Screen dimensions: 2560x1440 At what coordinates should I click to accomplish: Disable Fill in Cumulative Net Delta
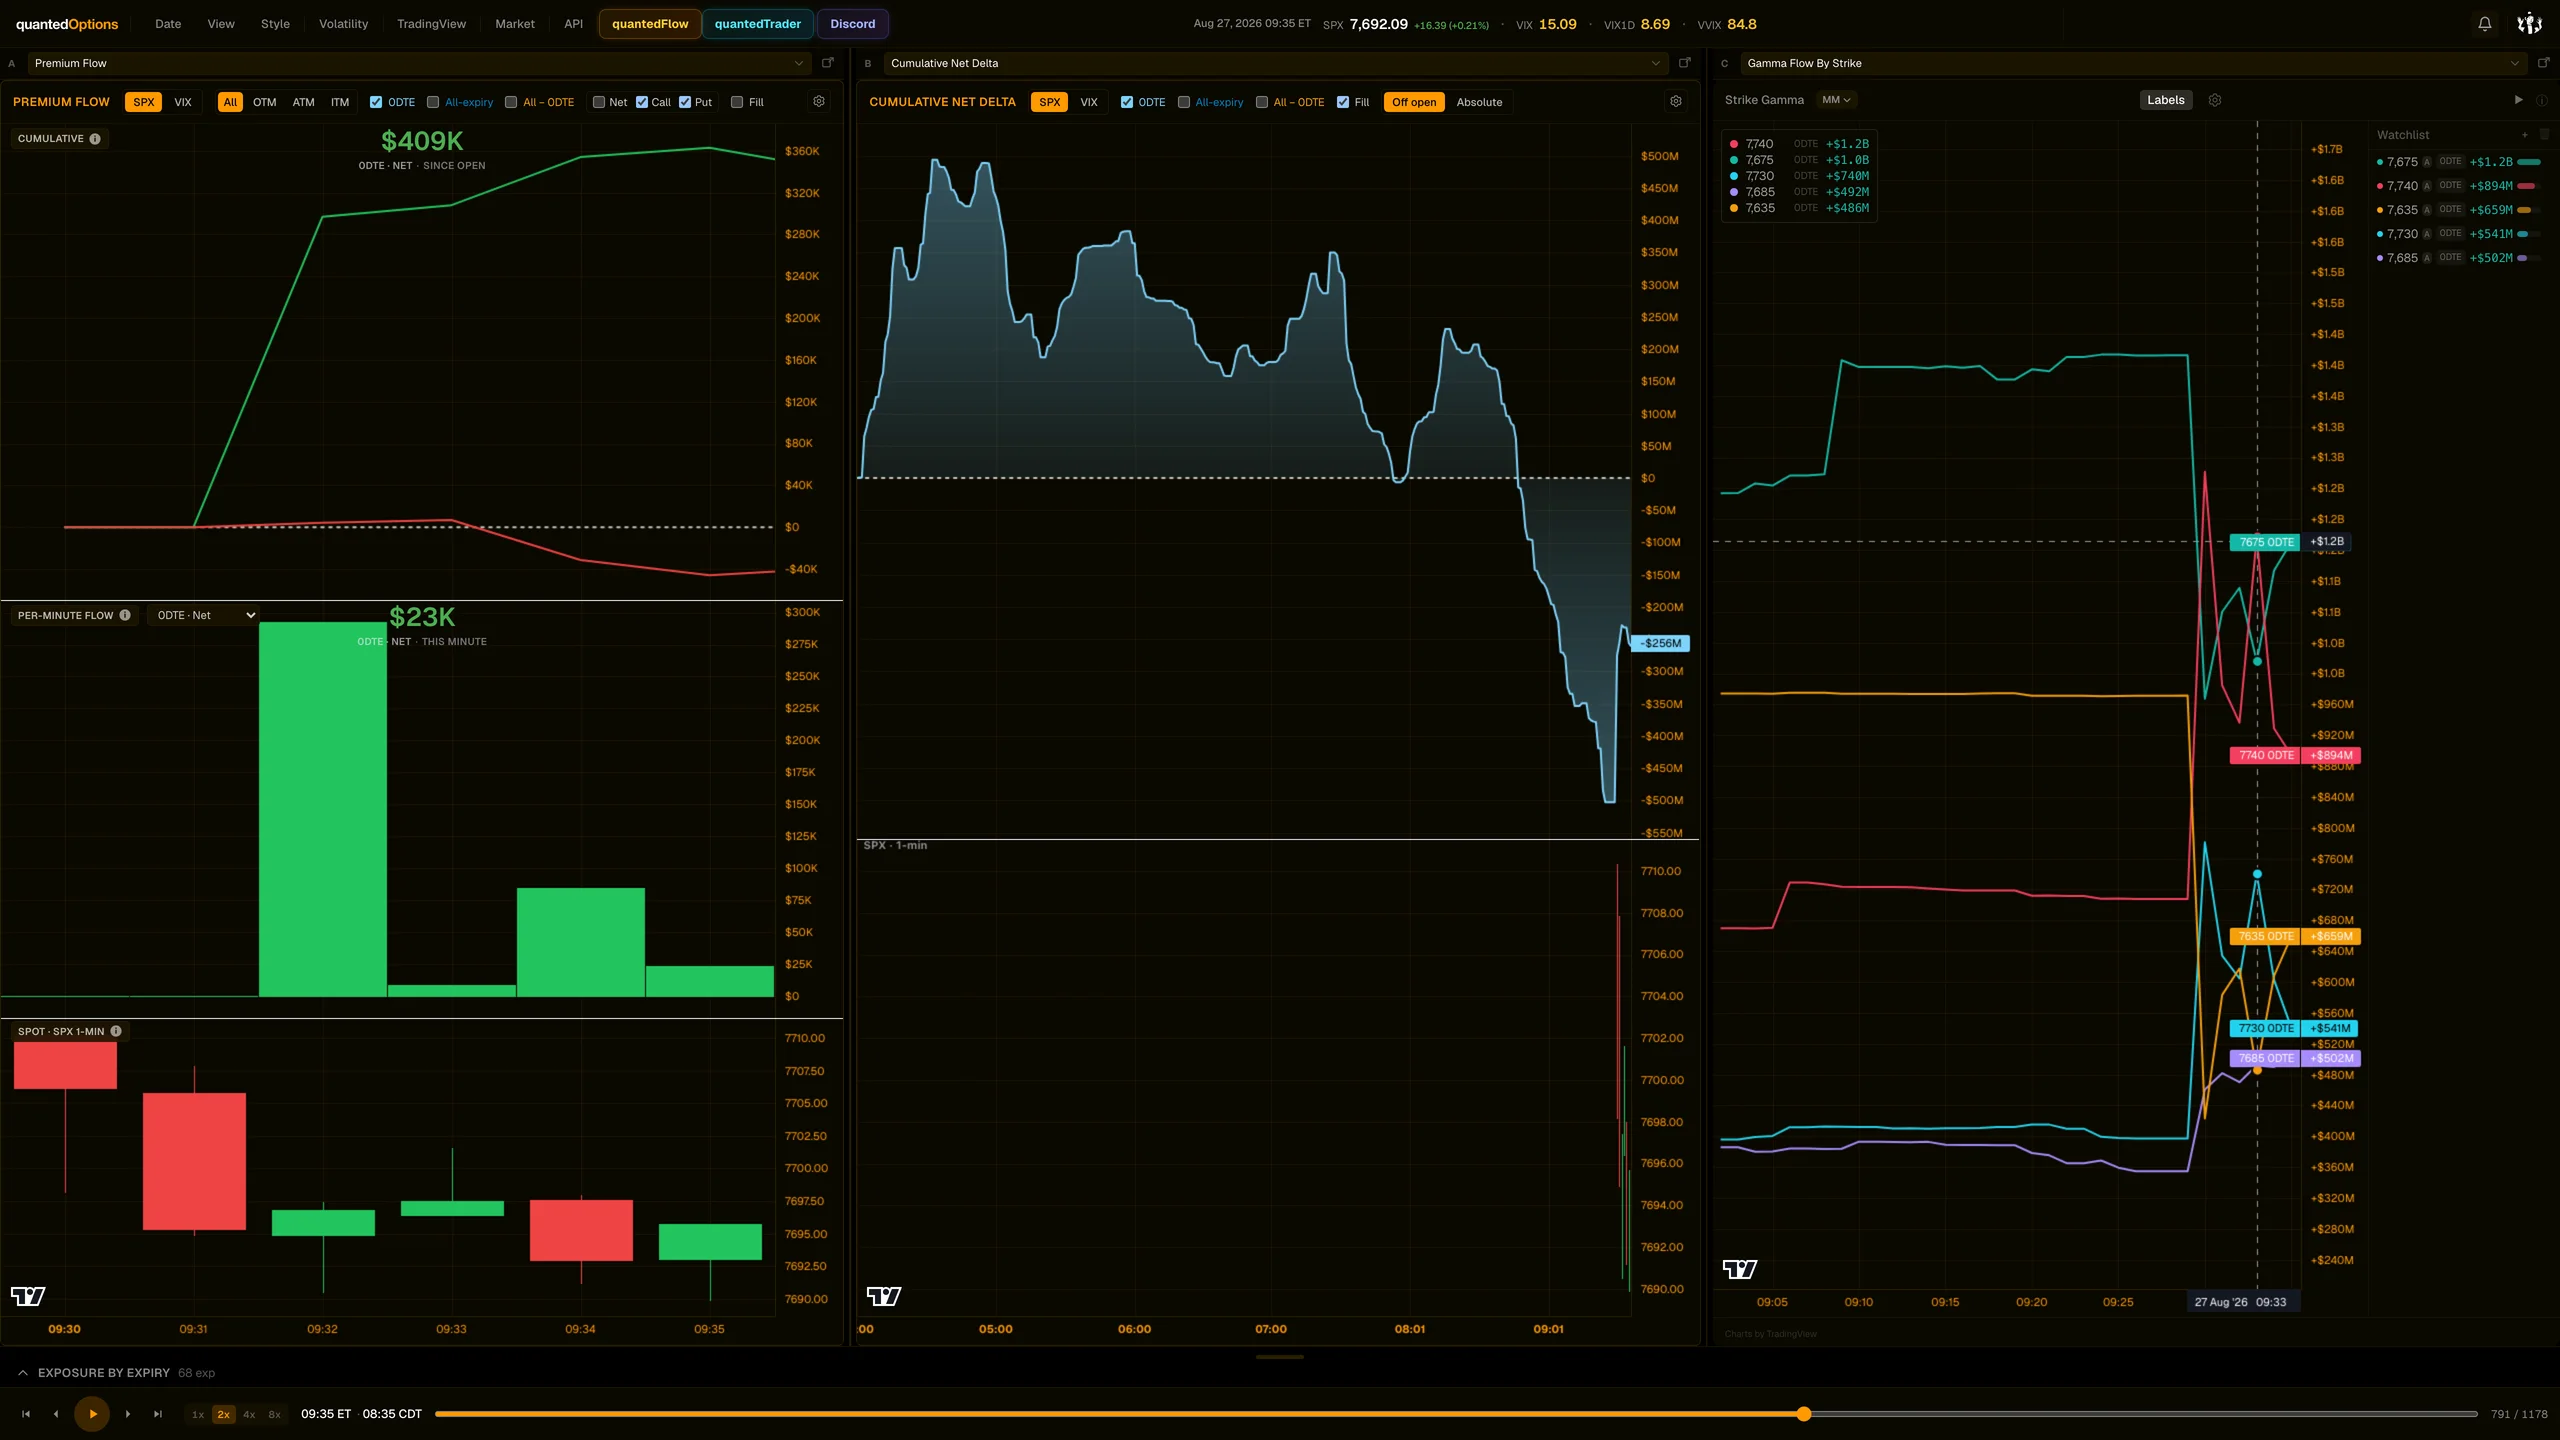(x=1343, y=102)
